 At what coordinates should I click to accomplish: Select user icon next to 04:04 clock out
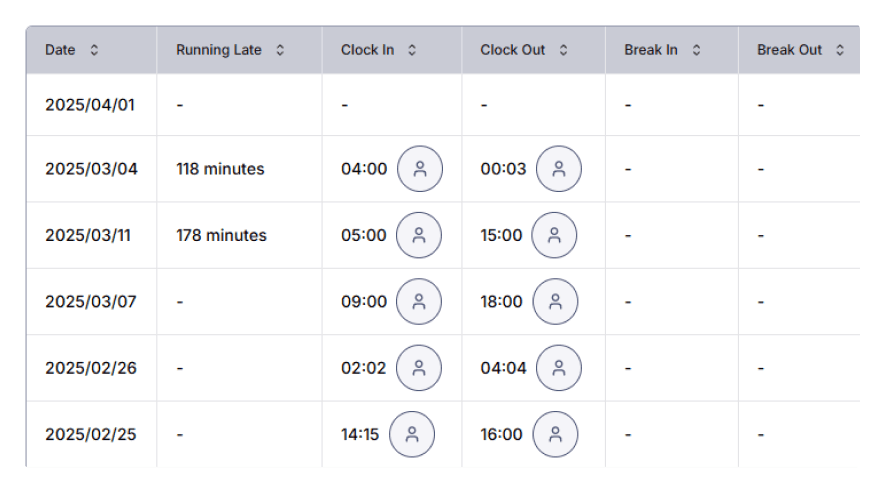click(x=559, y=367)
